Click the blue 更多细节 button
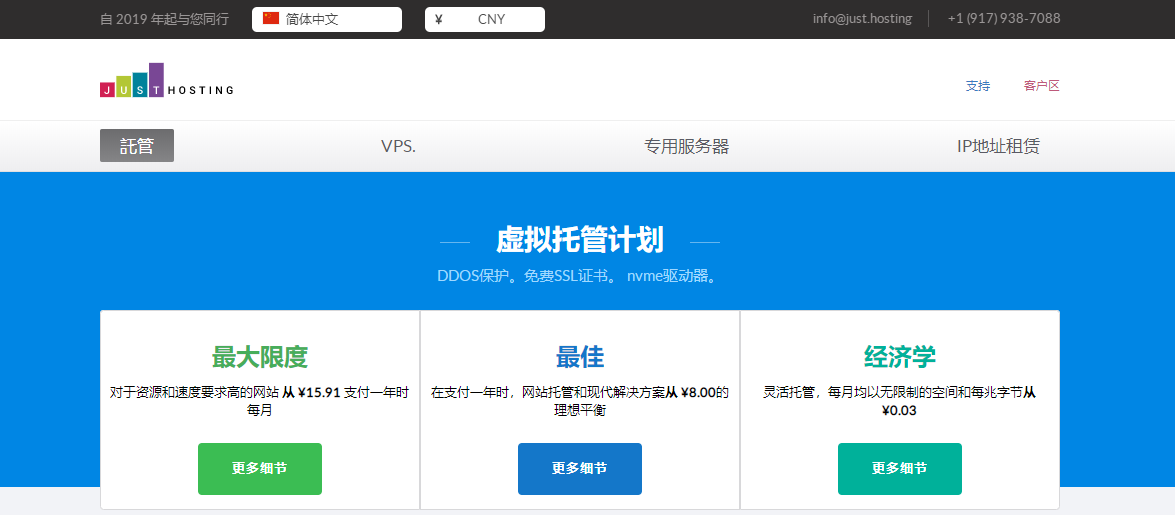This screenshot has height=515, width=1175. pyautogui.click(x=580, y=468)
